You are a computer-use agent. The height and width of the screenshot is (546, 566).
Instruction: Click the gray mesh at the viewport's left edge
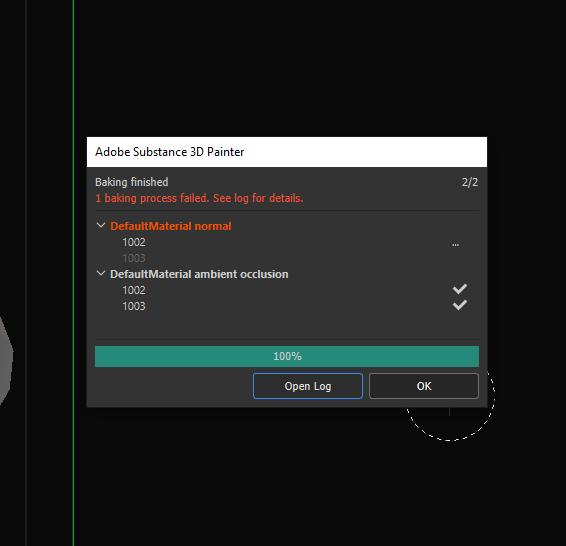click(6, 361)
